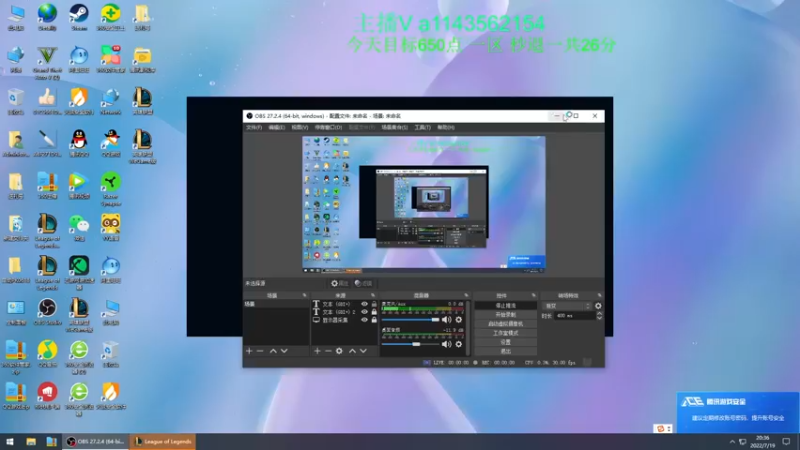Add a new scene with the plus icon

pos(249,351)
